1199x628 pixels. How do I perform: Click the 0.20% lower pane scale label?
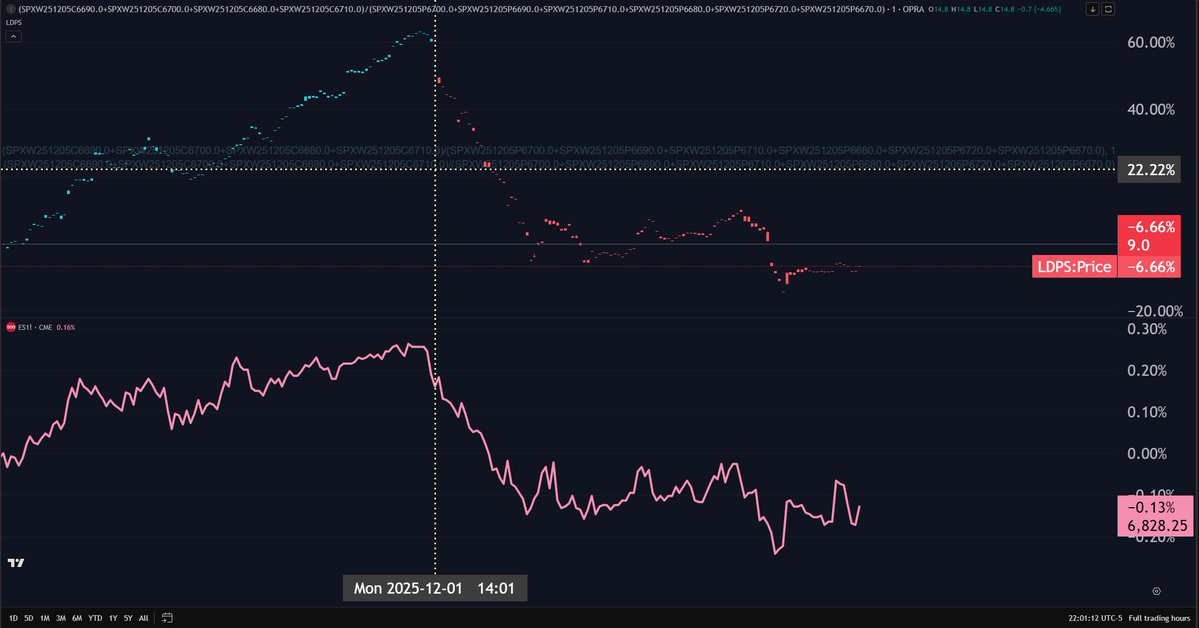[x=1147, y=370]
